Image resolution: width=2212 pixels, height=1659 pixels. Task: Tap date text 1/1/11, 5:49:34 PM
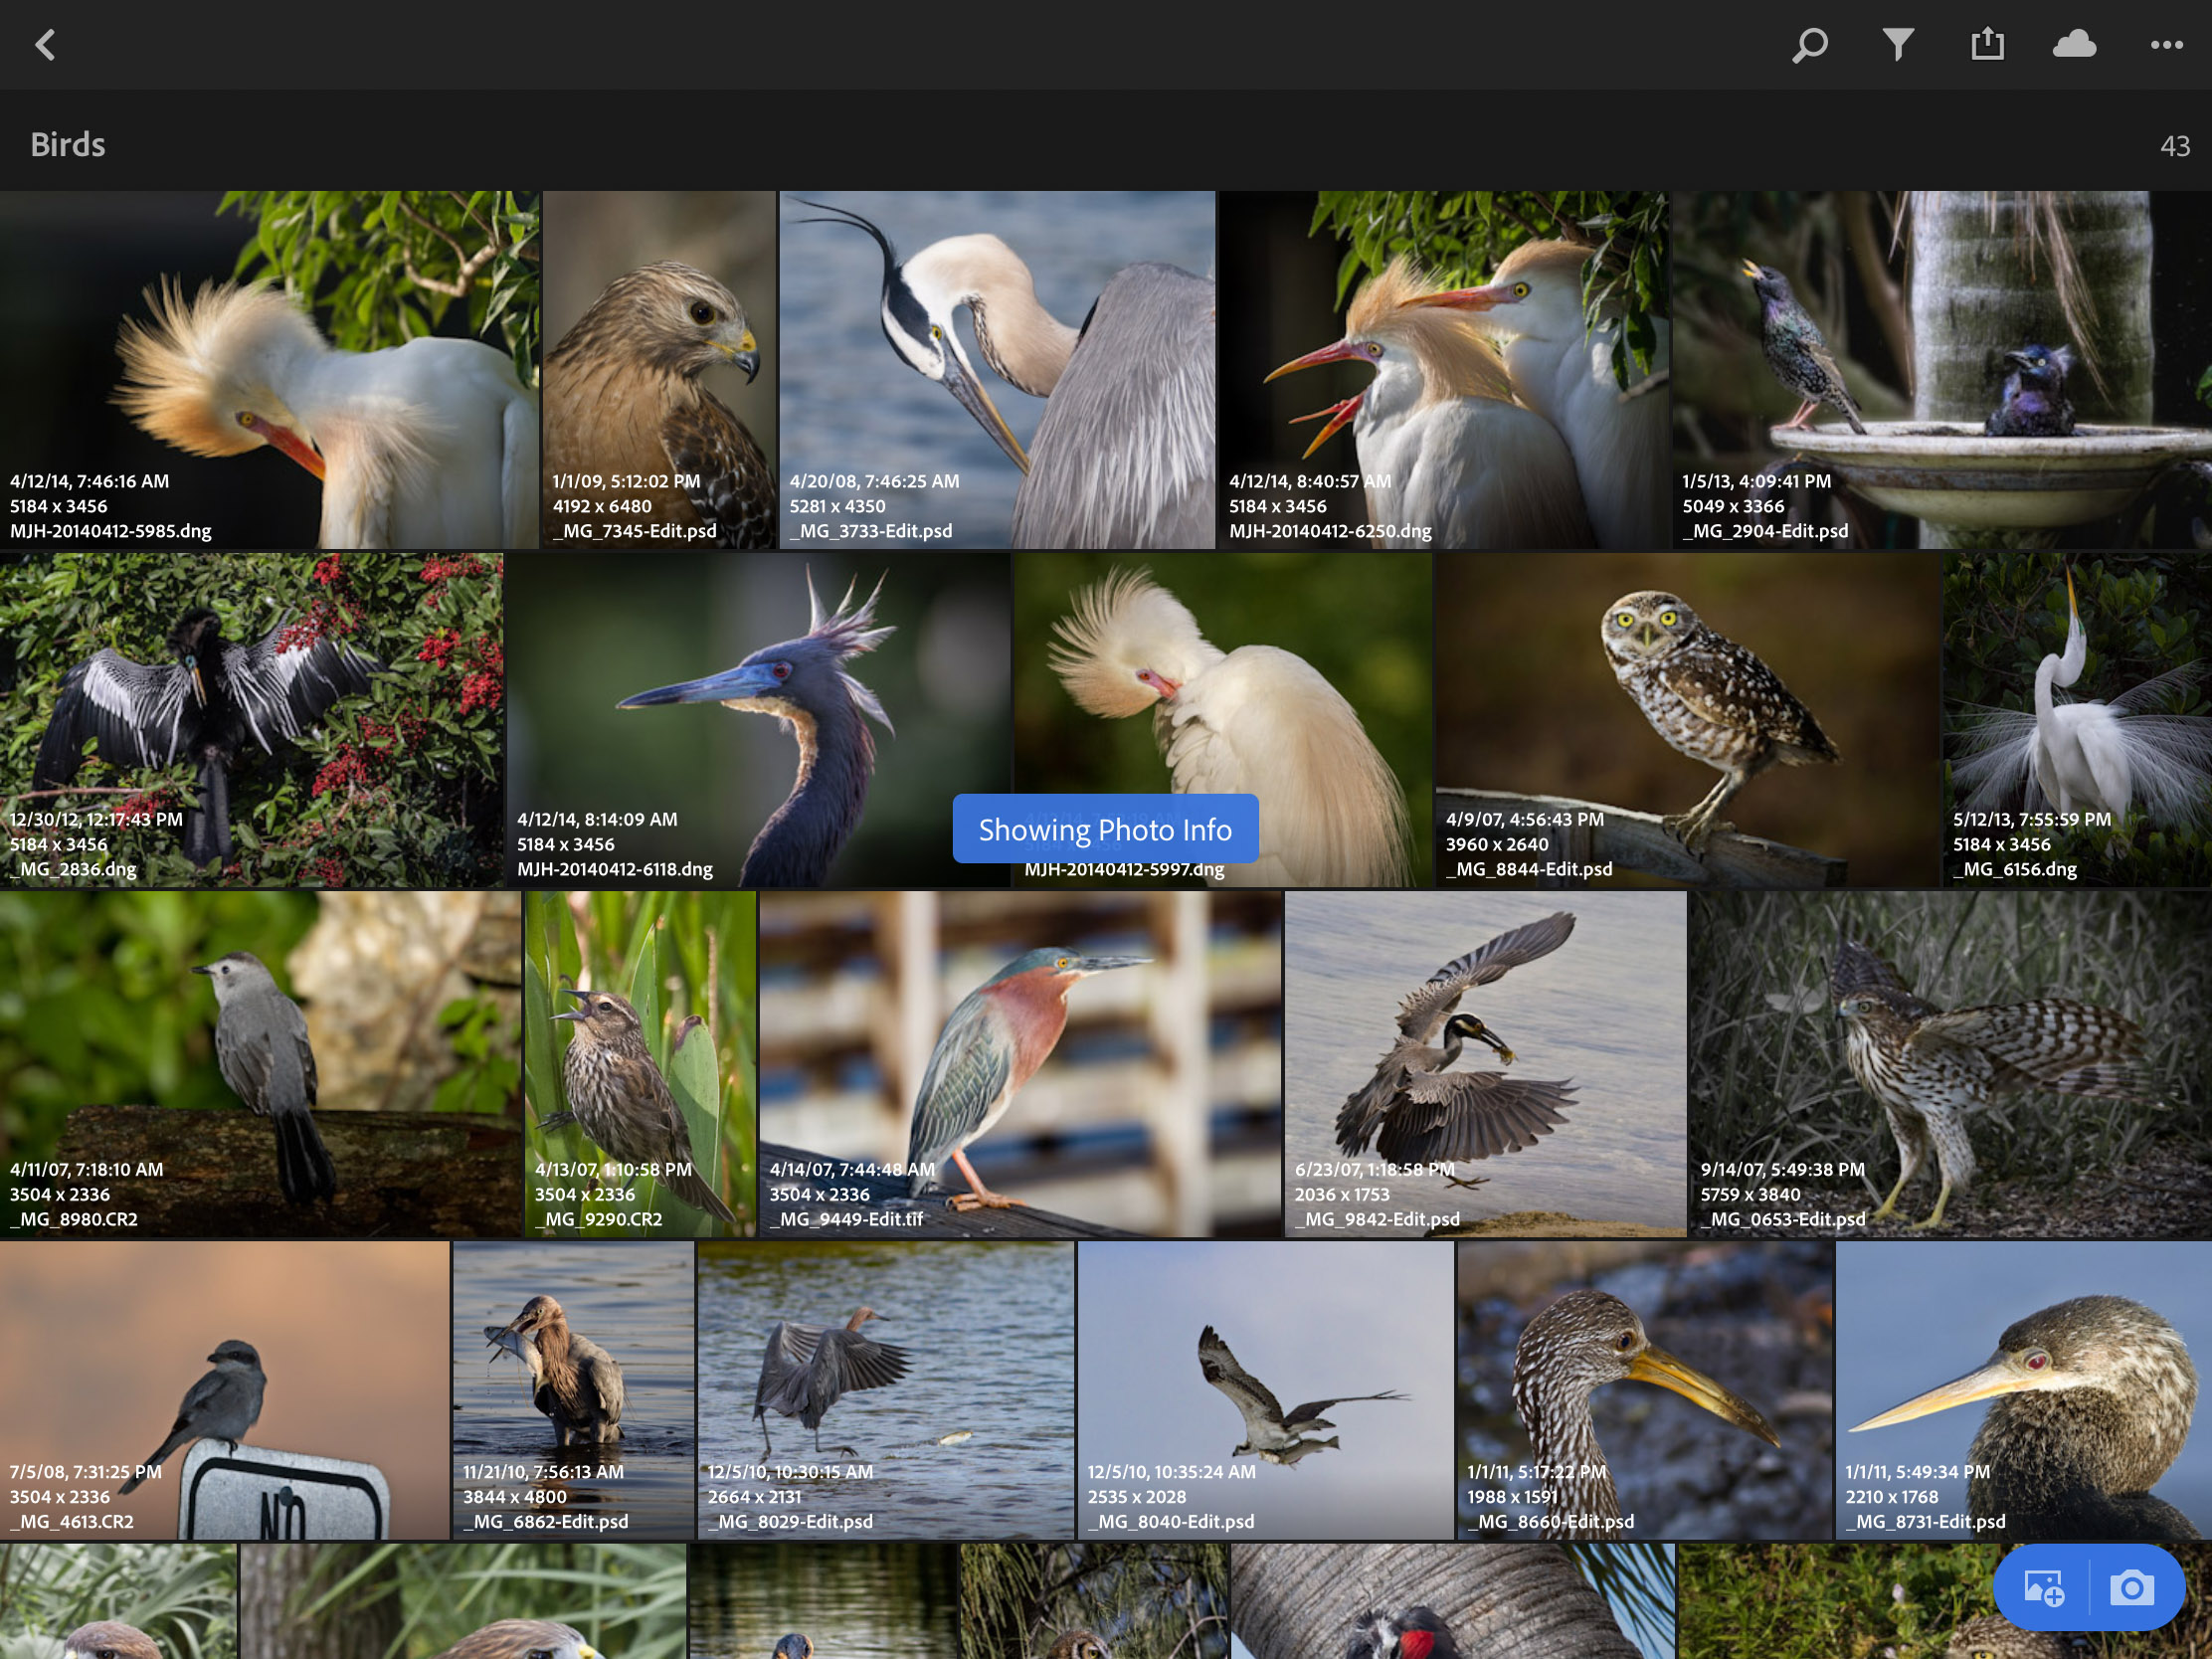pyautogui.click(x=1918, y=1472)
